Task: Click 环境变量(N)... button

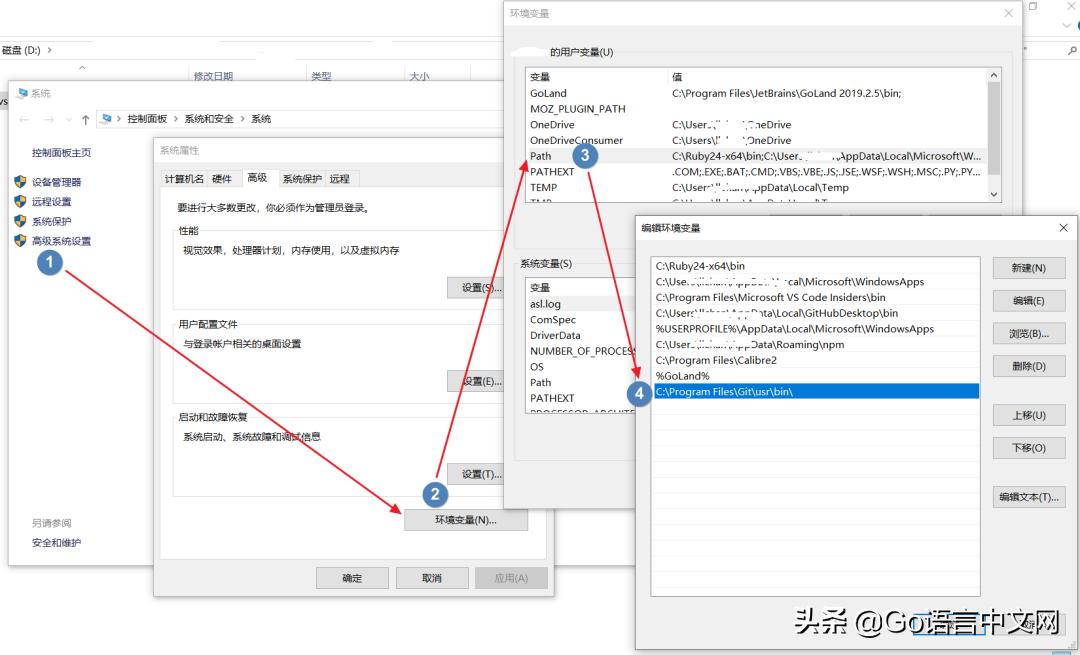Action: pos(466,520)
